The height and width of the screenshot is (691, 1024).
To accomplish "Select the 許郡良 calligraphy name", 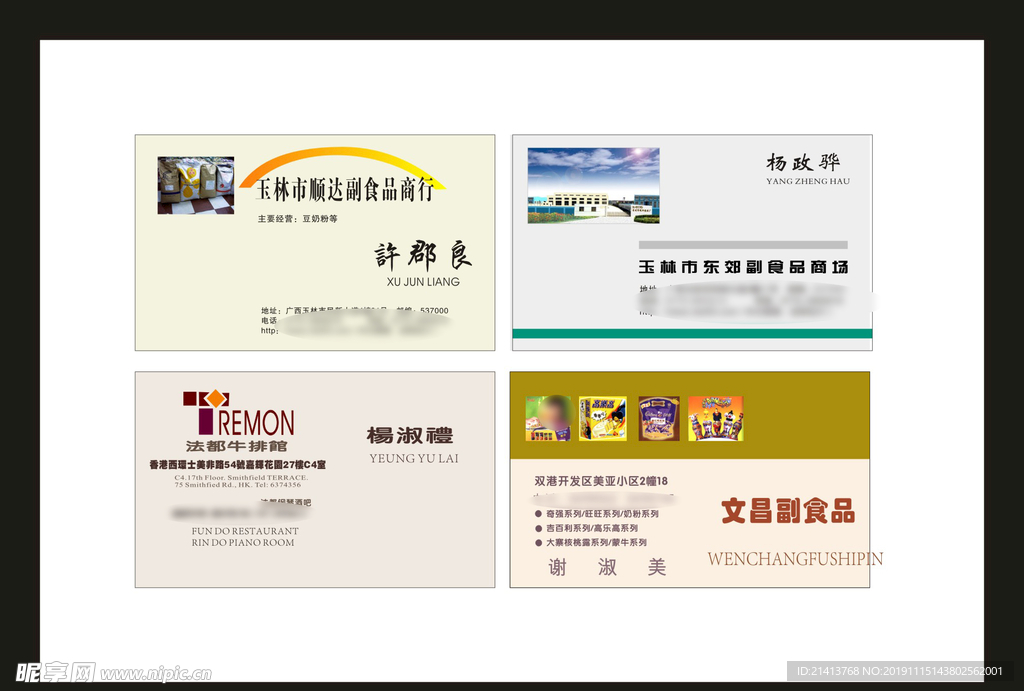I will tap(422, 256).
